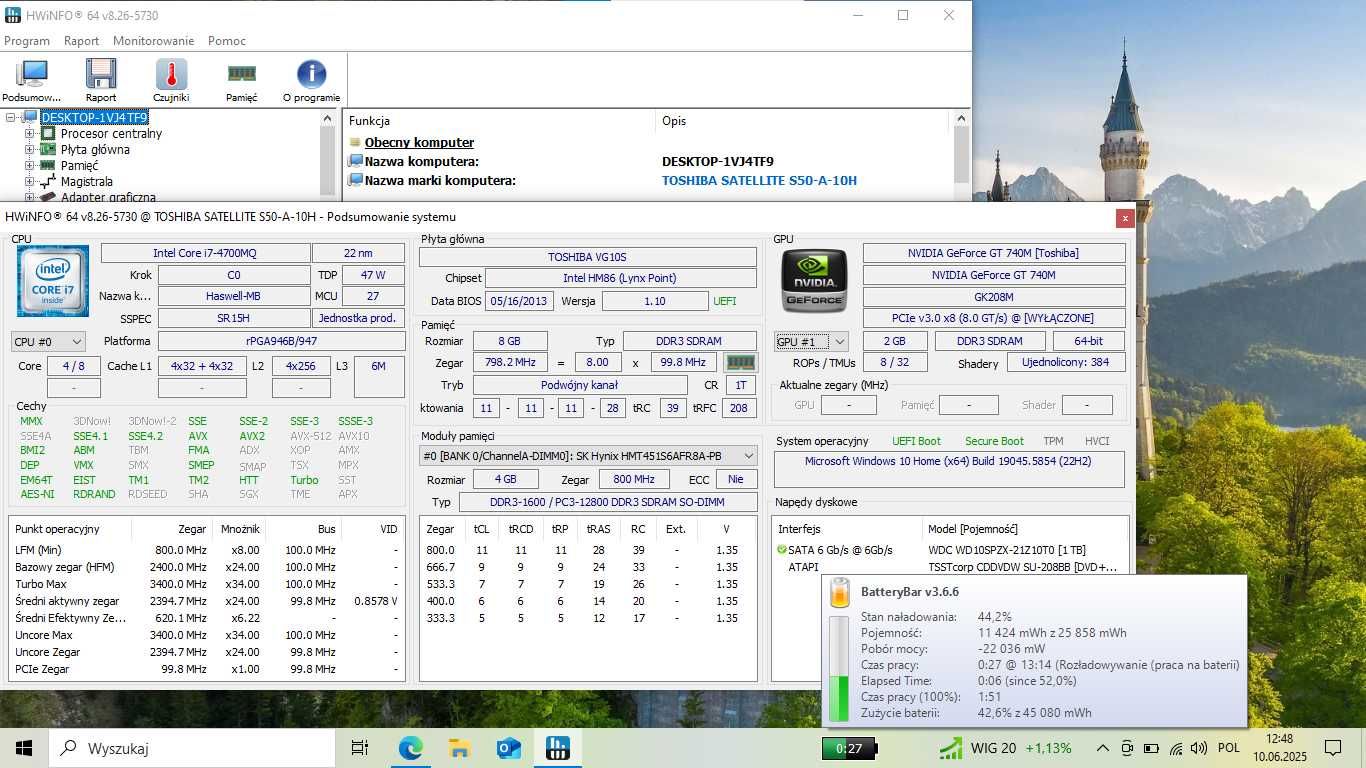Open the Podsumowanie summary toolbar icon
Image resolution: width=1366 pixels, height=768 pixels.
pos(32,80)
